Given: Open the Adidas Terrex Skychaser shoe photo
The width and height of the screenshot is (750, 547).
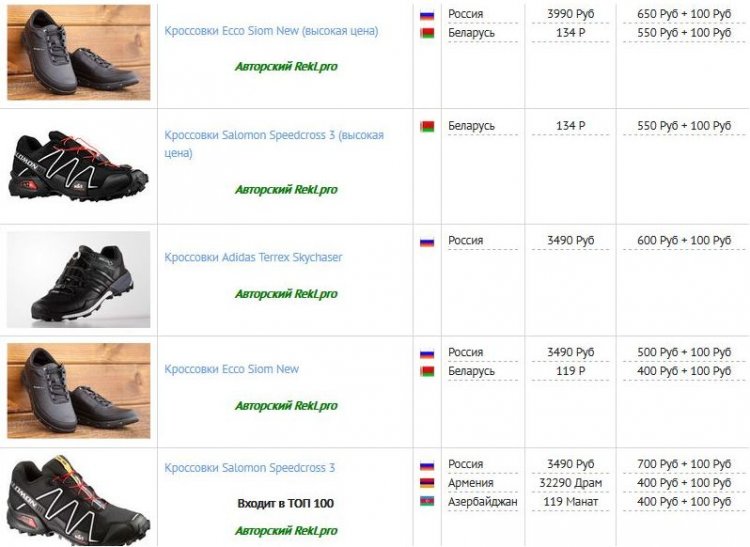Looking at the screenshot, I should (x=79, y=279).
